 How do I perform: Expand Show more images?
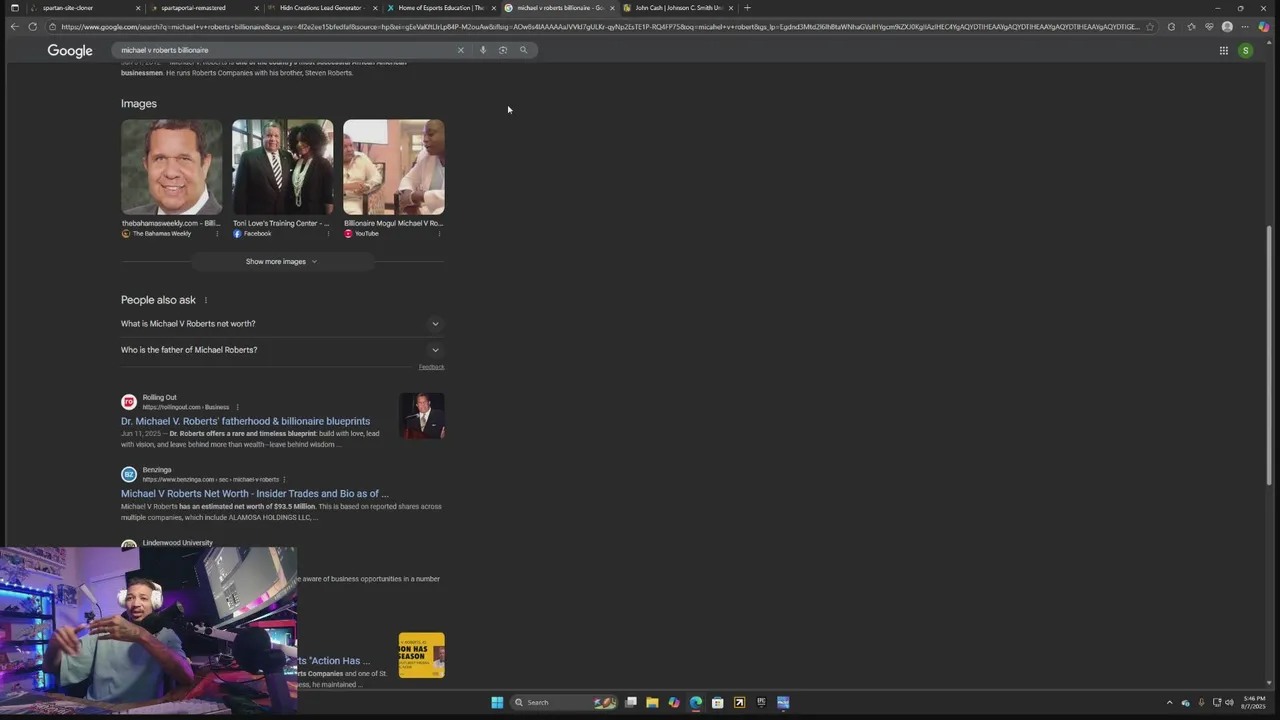pos(282,262)
